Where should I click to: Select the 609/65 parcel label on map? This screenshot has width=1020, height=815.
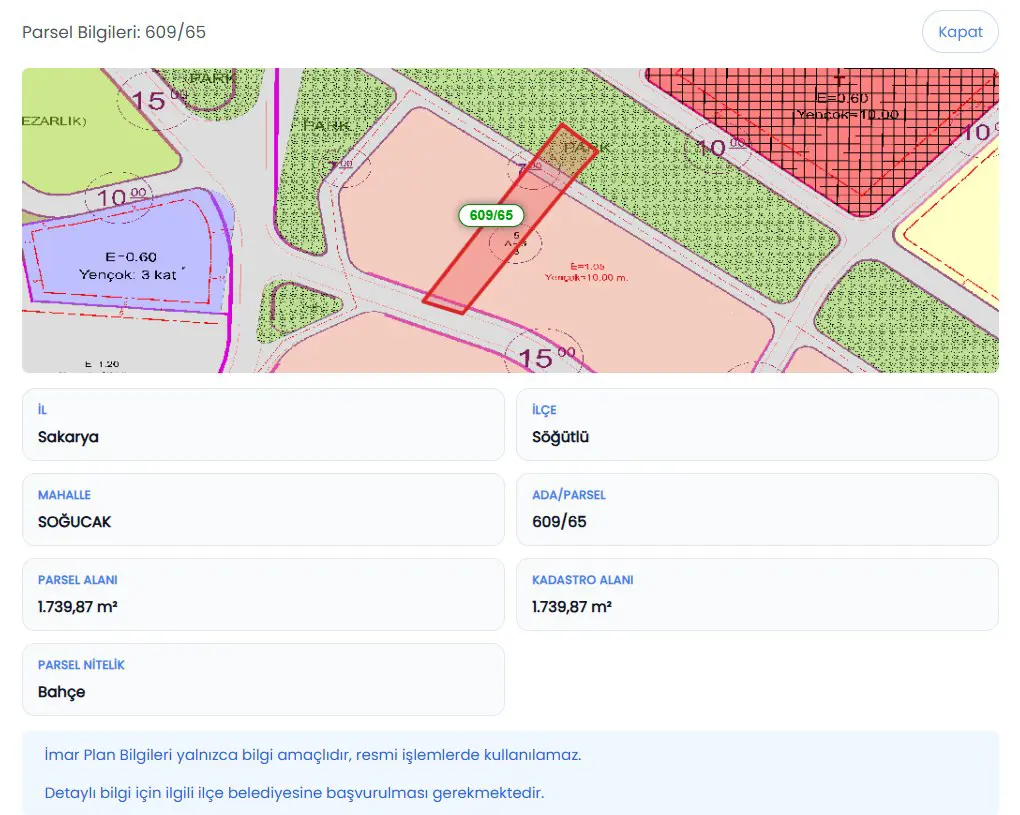491,215
